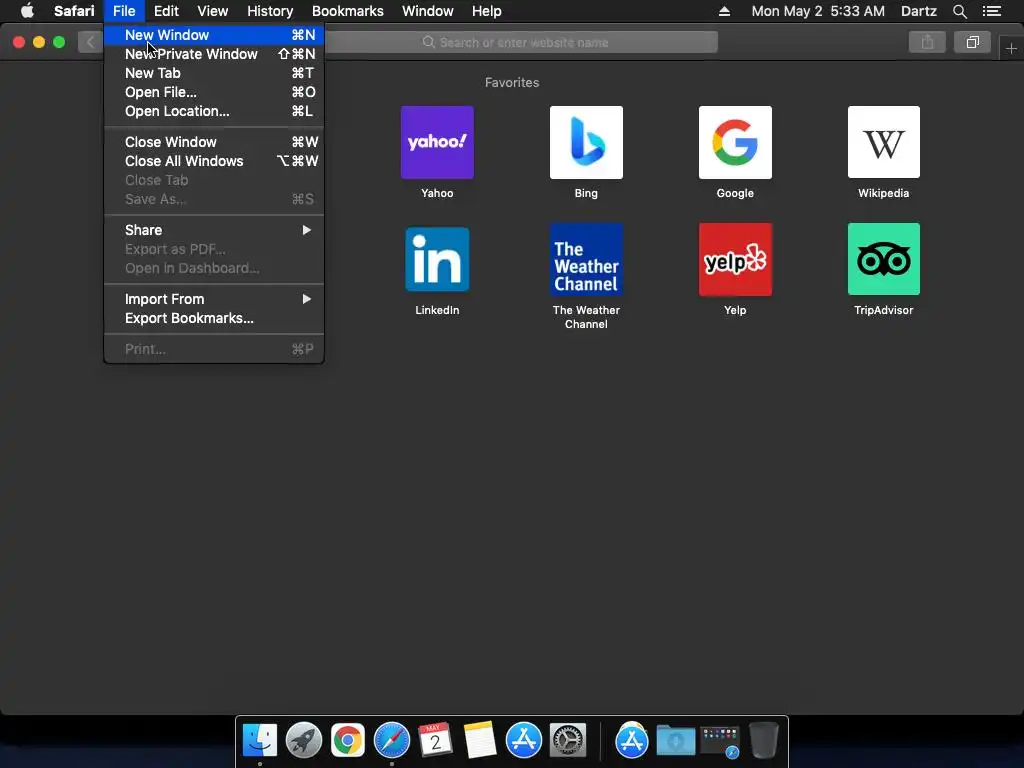Open System Preferences gear in Dock
The height and width of the screenshot is (768, 1024).
point(568,741)
